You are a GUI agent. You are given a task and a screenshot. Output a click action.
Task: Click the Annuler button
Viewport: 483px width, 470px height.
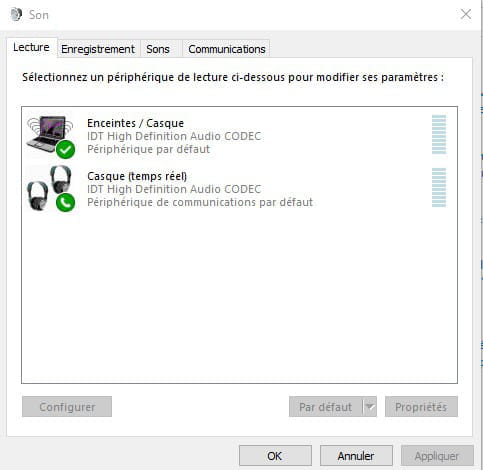(356, 456)
